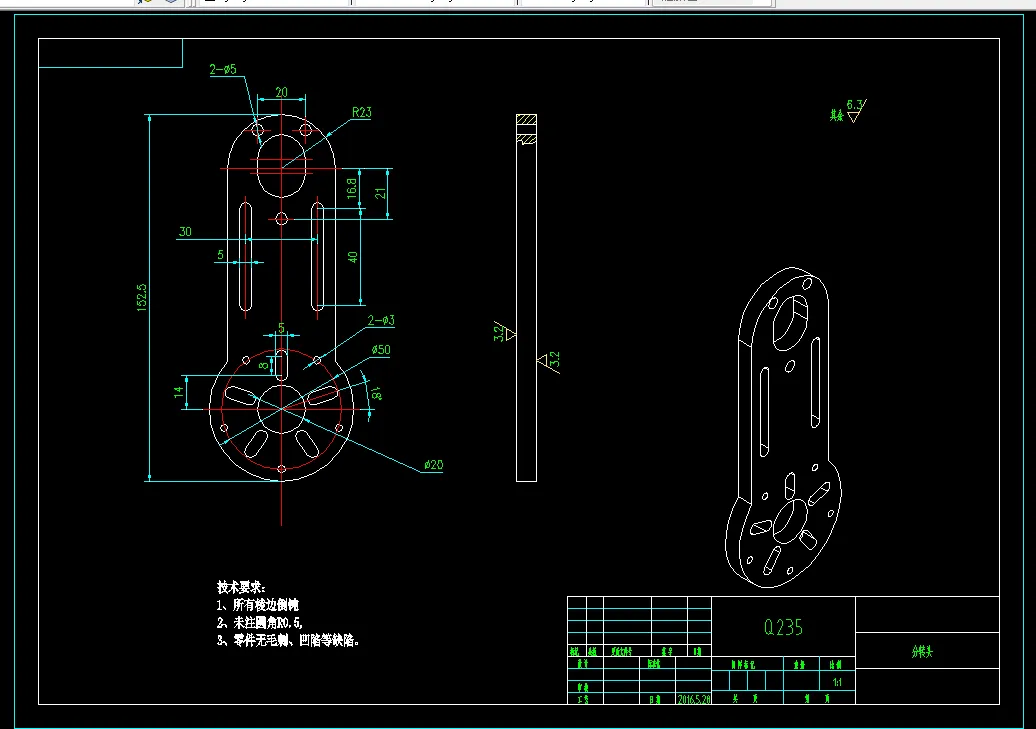The image size is (1036, 729).
Task: Click the 16.8 vertical dimension text
Action: coord(352,188)
